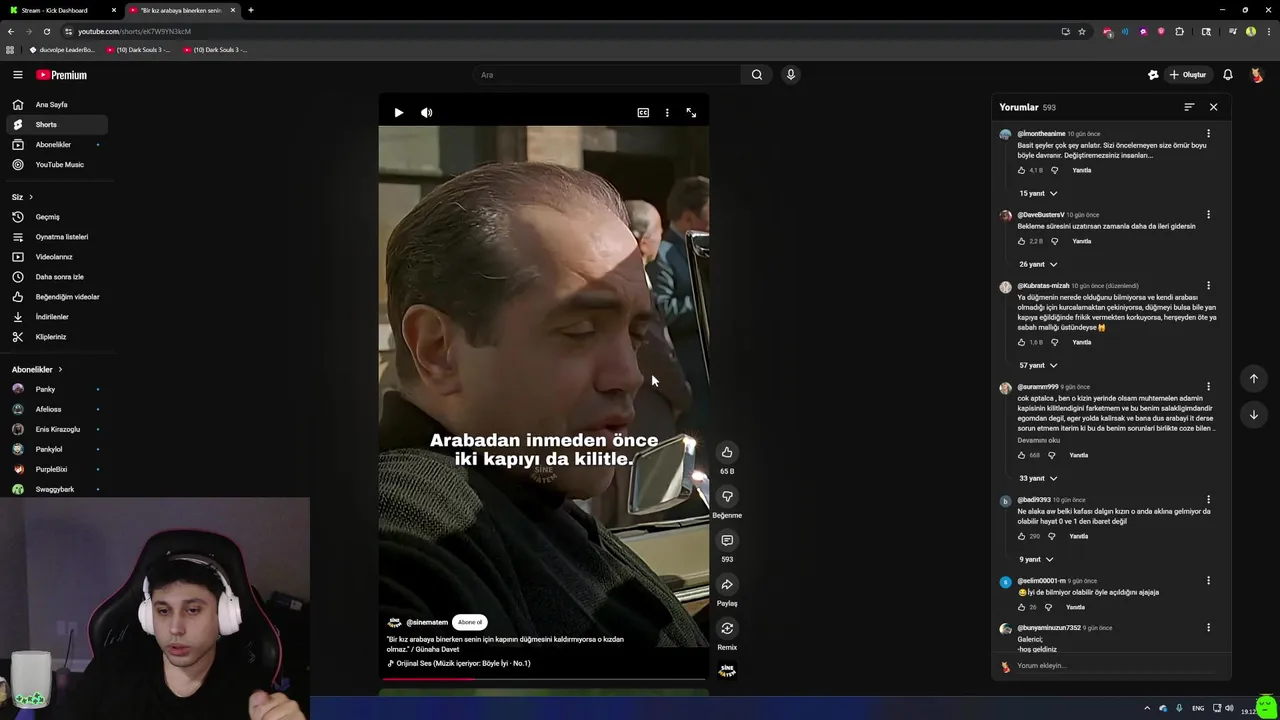Go to previous Short with up arrow
1280x720 pixels.
coord(1254,378)
